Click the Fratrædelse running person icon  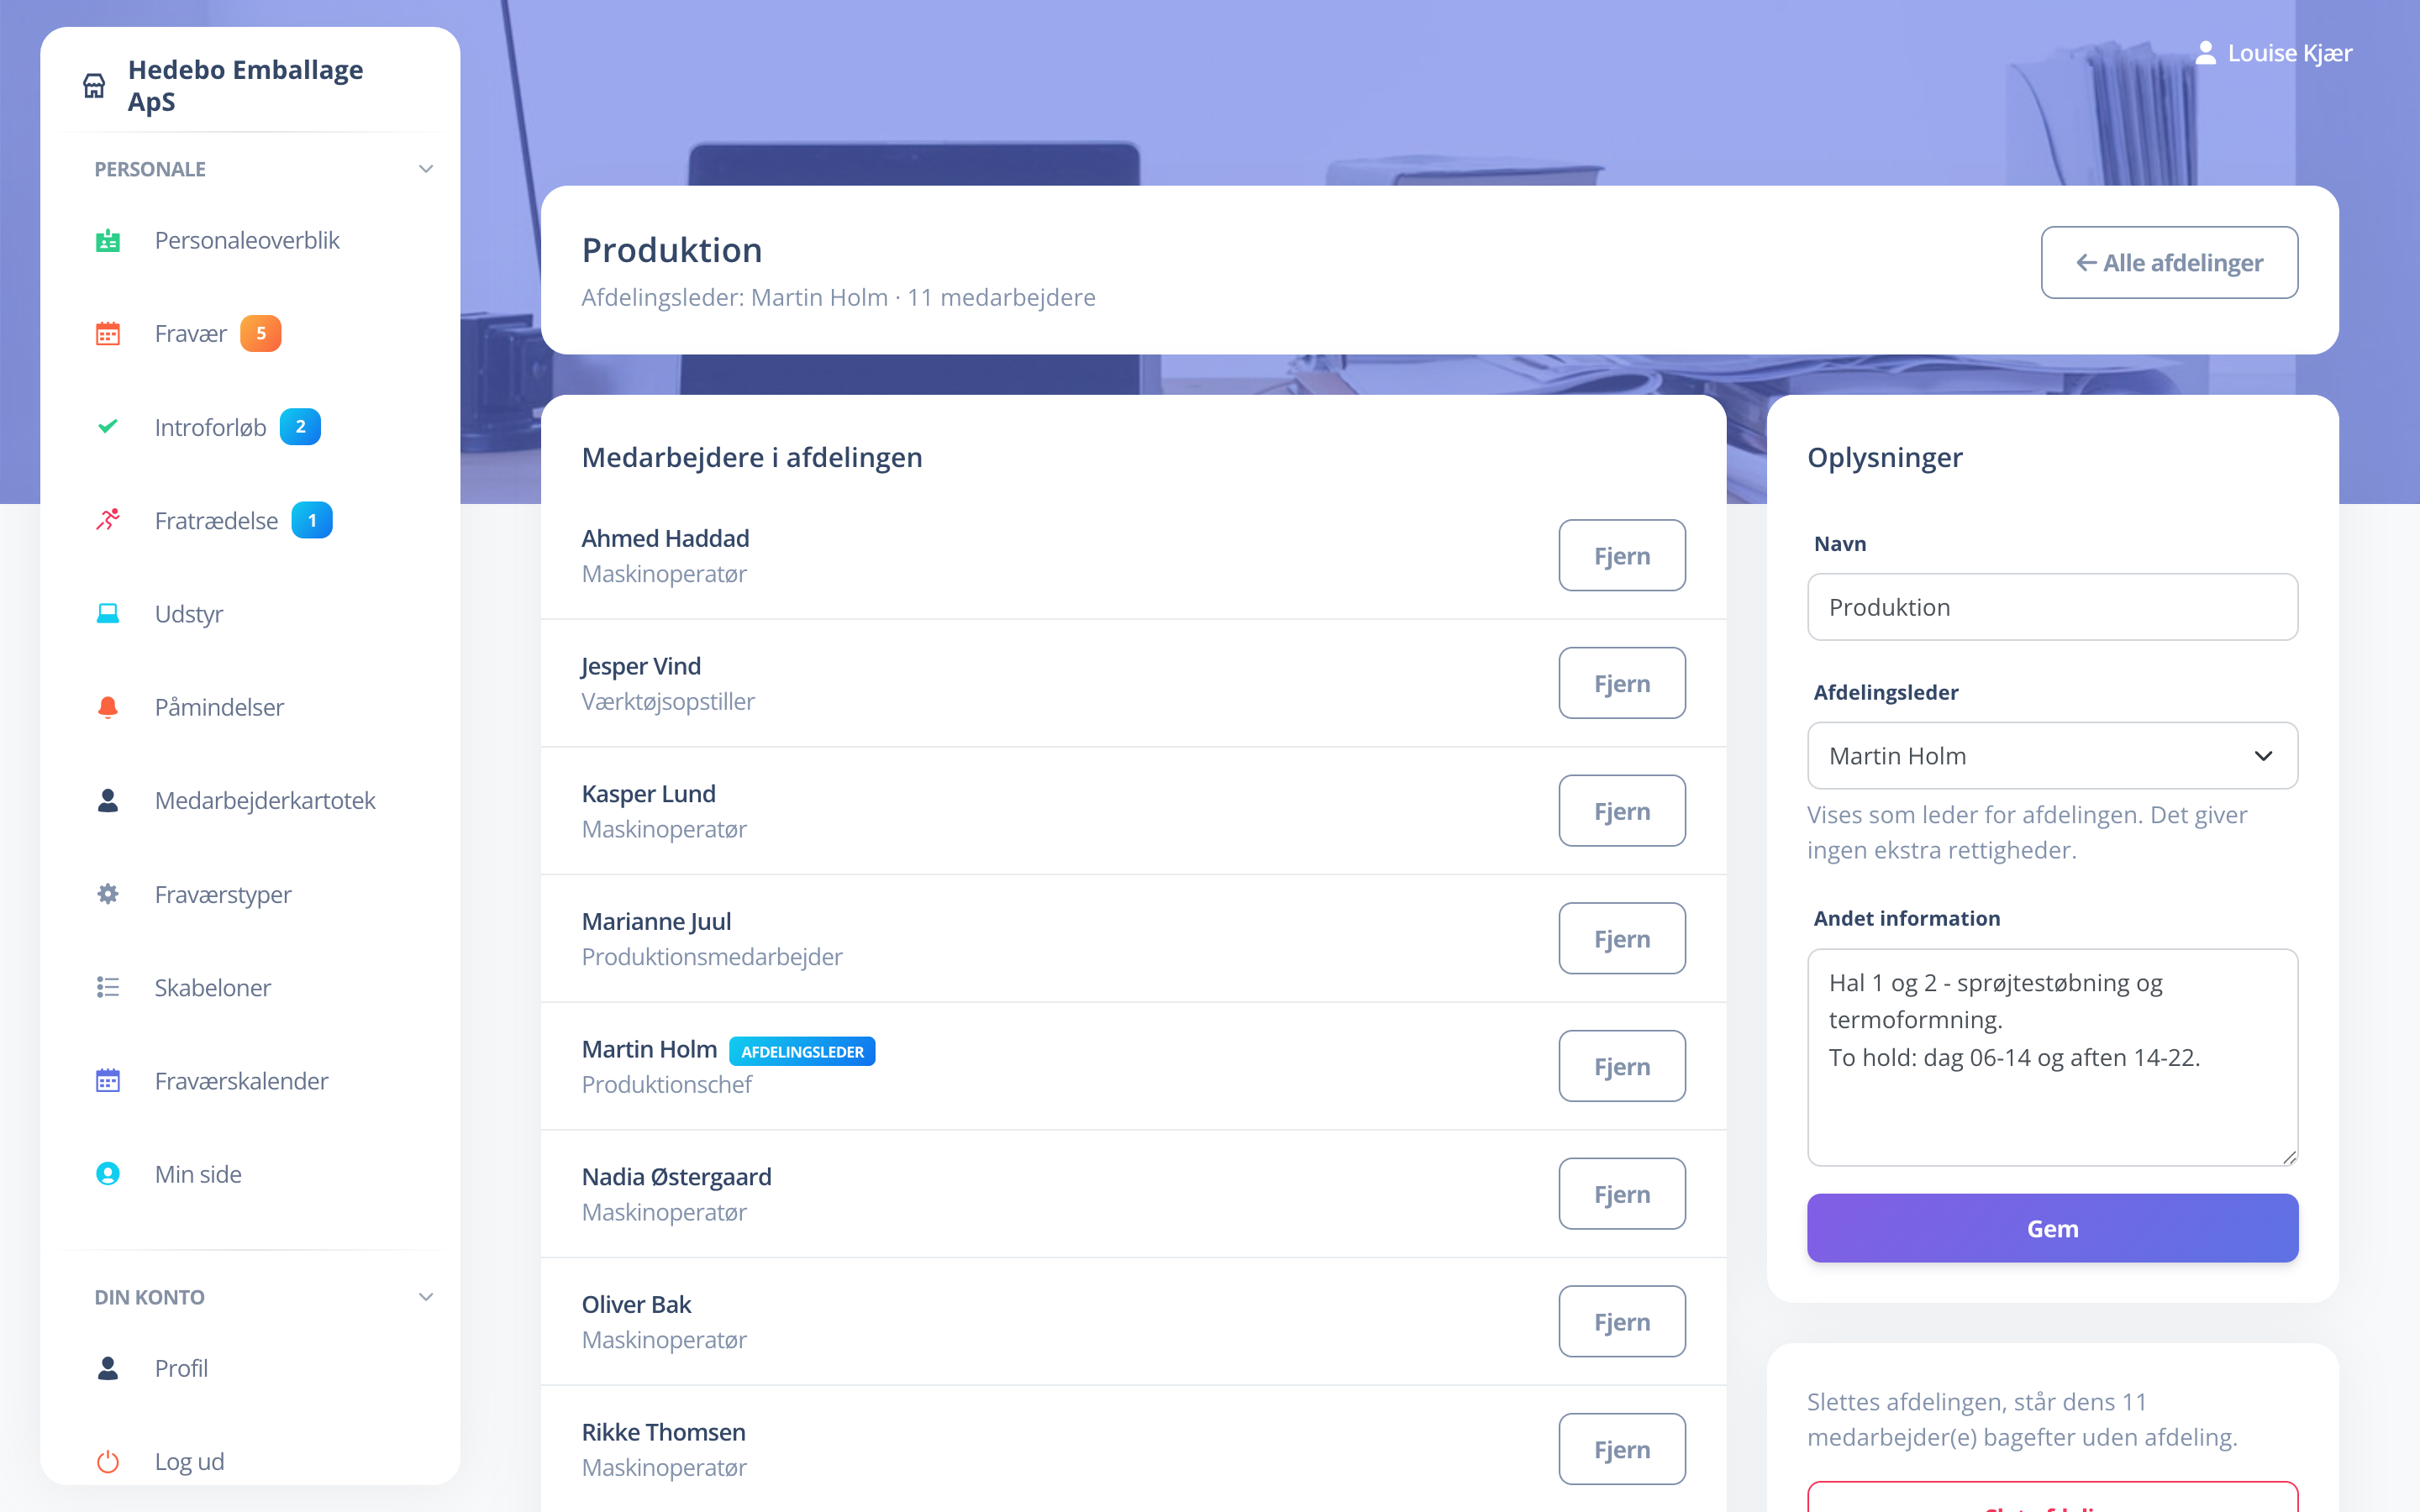tap(108, 520)
